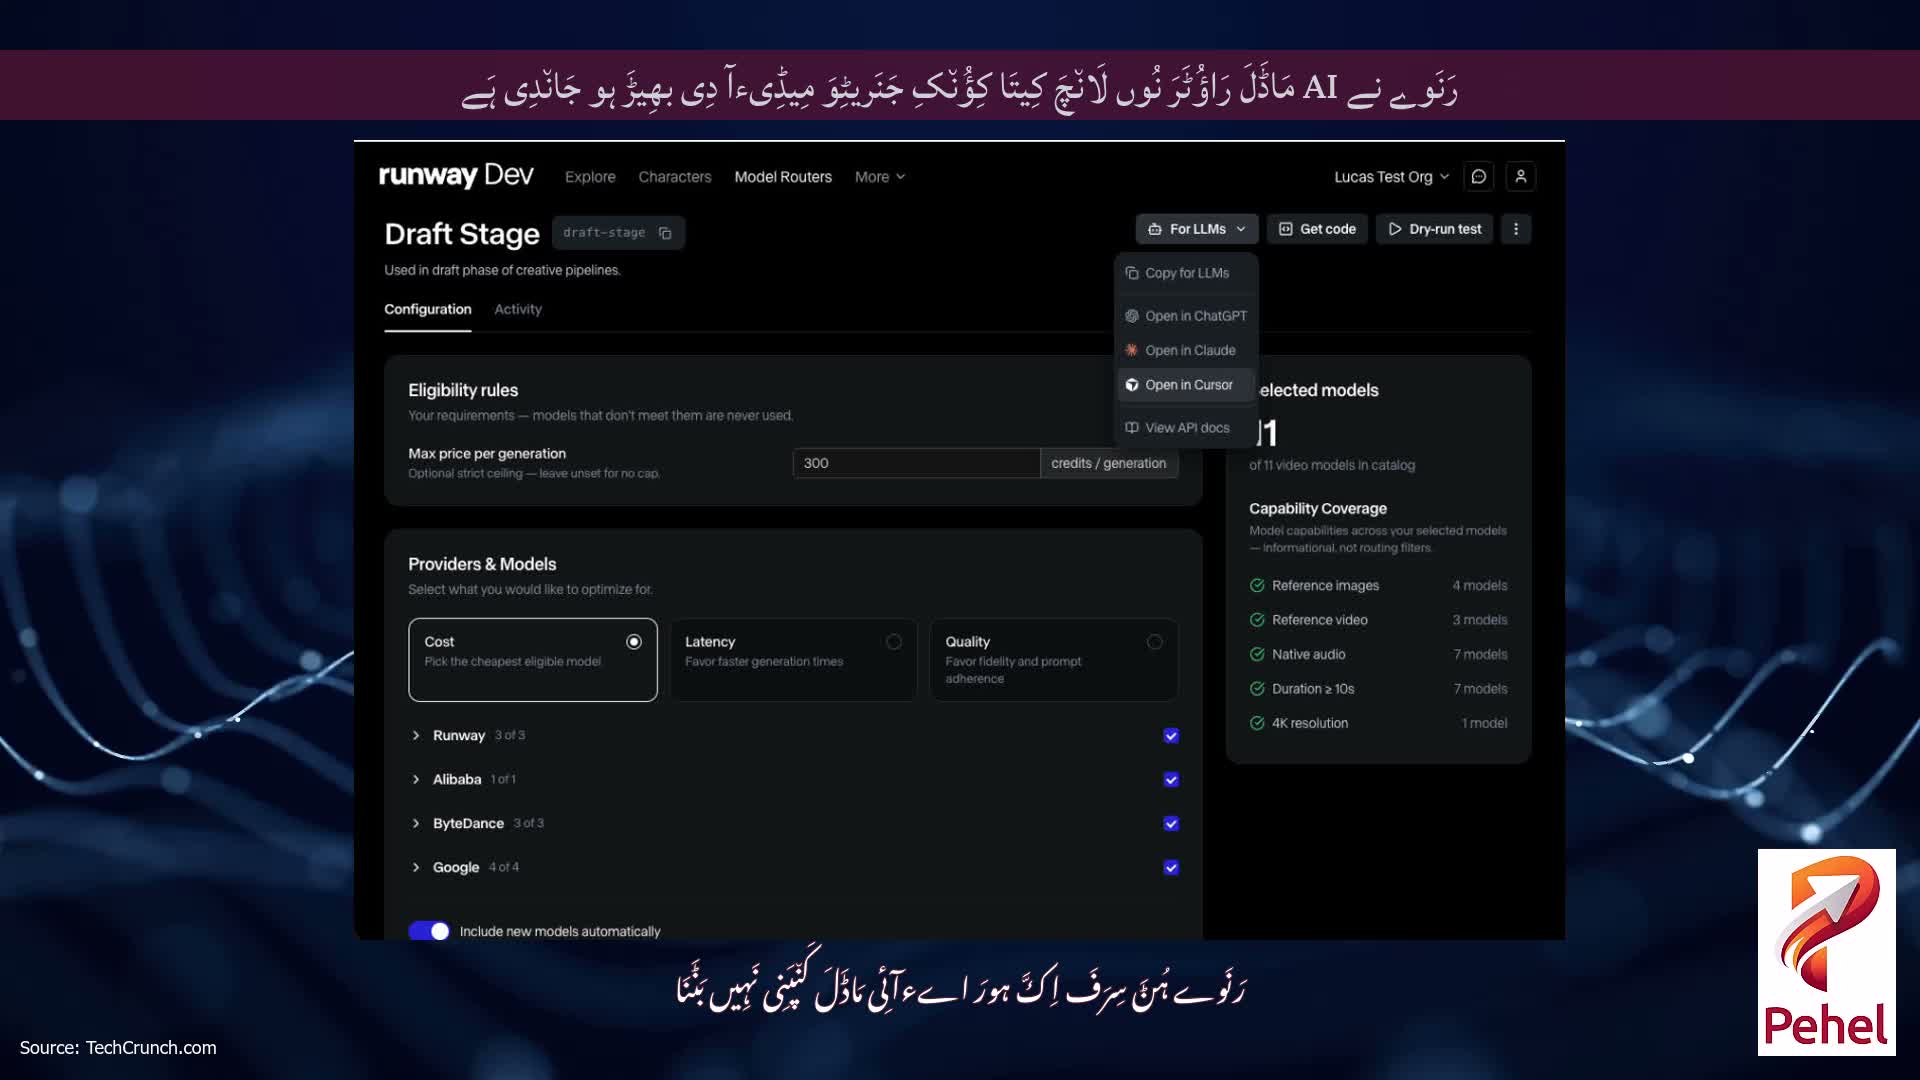The image size is (1920, 1080).
Task: Open the Lucas Test Org switcher
Action: point(1391,177)
